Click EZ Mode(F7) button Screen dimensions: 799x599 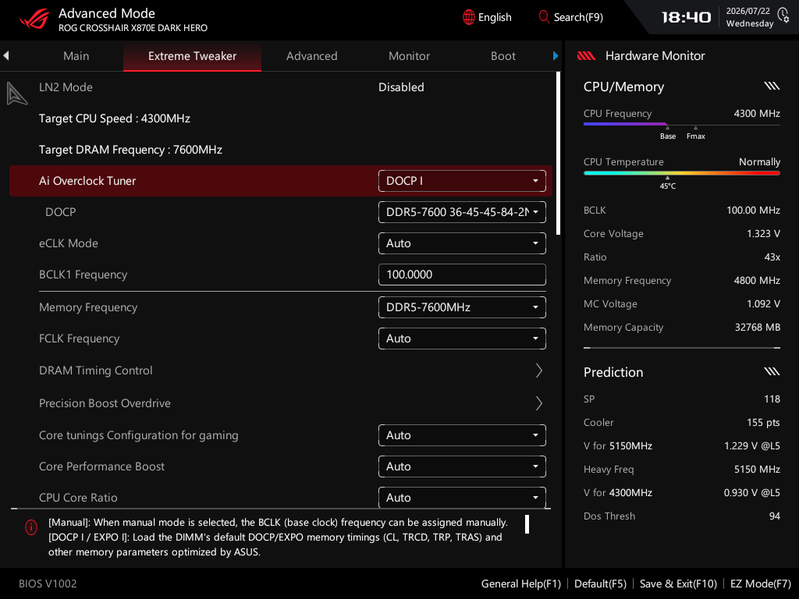point(760,584)
